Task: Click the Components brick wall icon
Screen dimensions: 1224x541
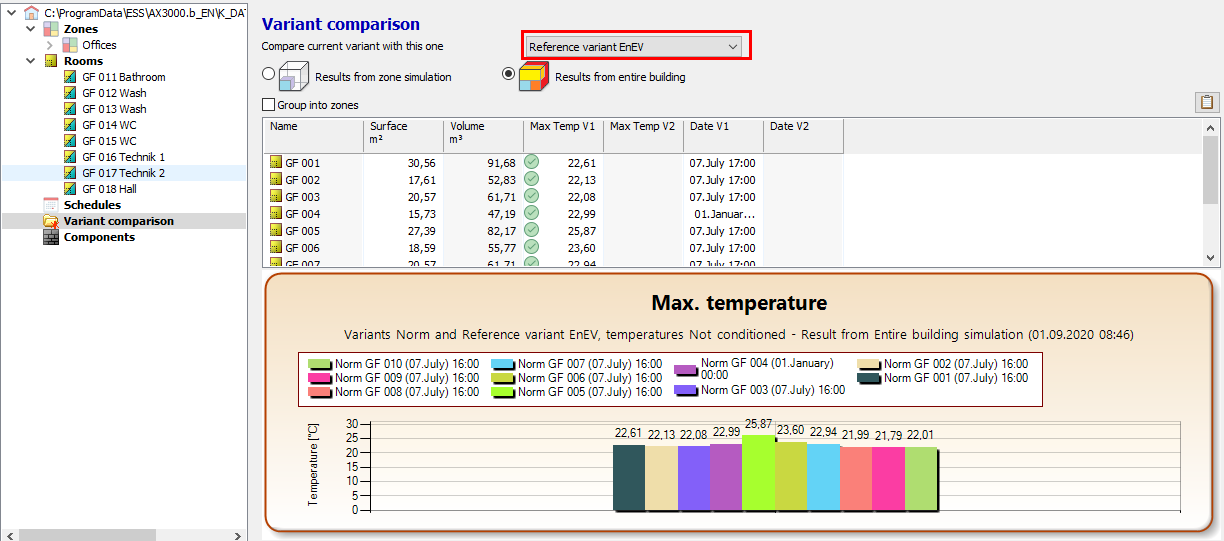Action: (x=51, y=237)
